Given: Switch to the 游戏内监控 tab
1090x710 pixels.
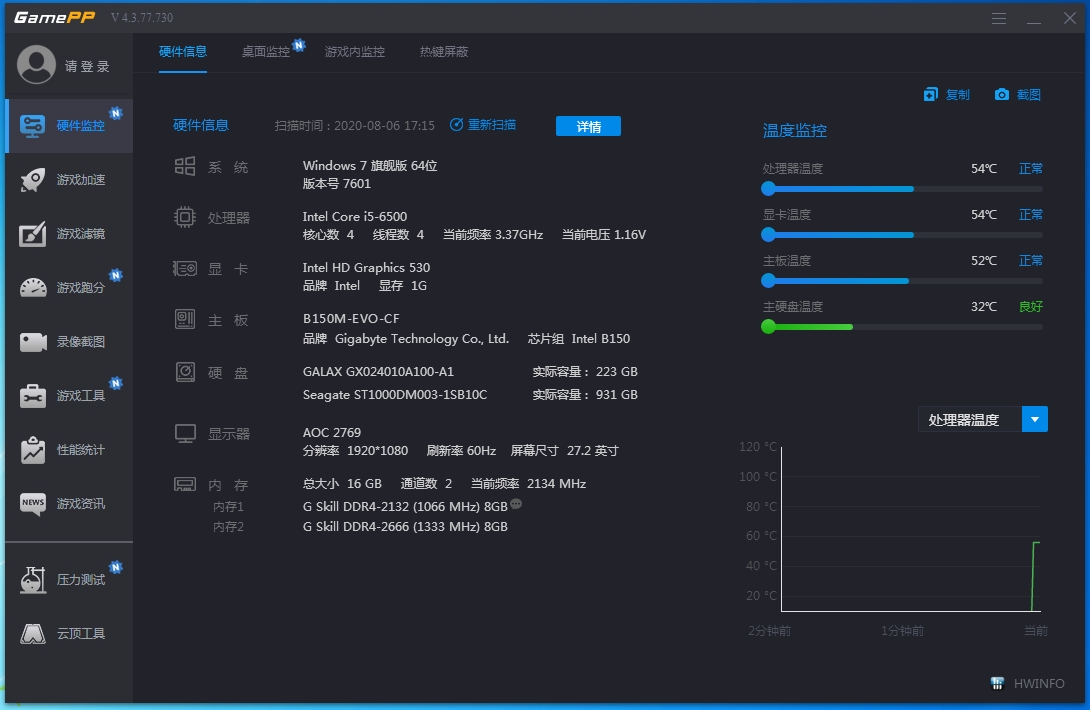Looking at the screenshot, I should click(355, 52).
